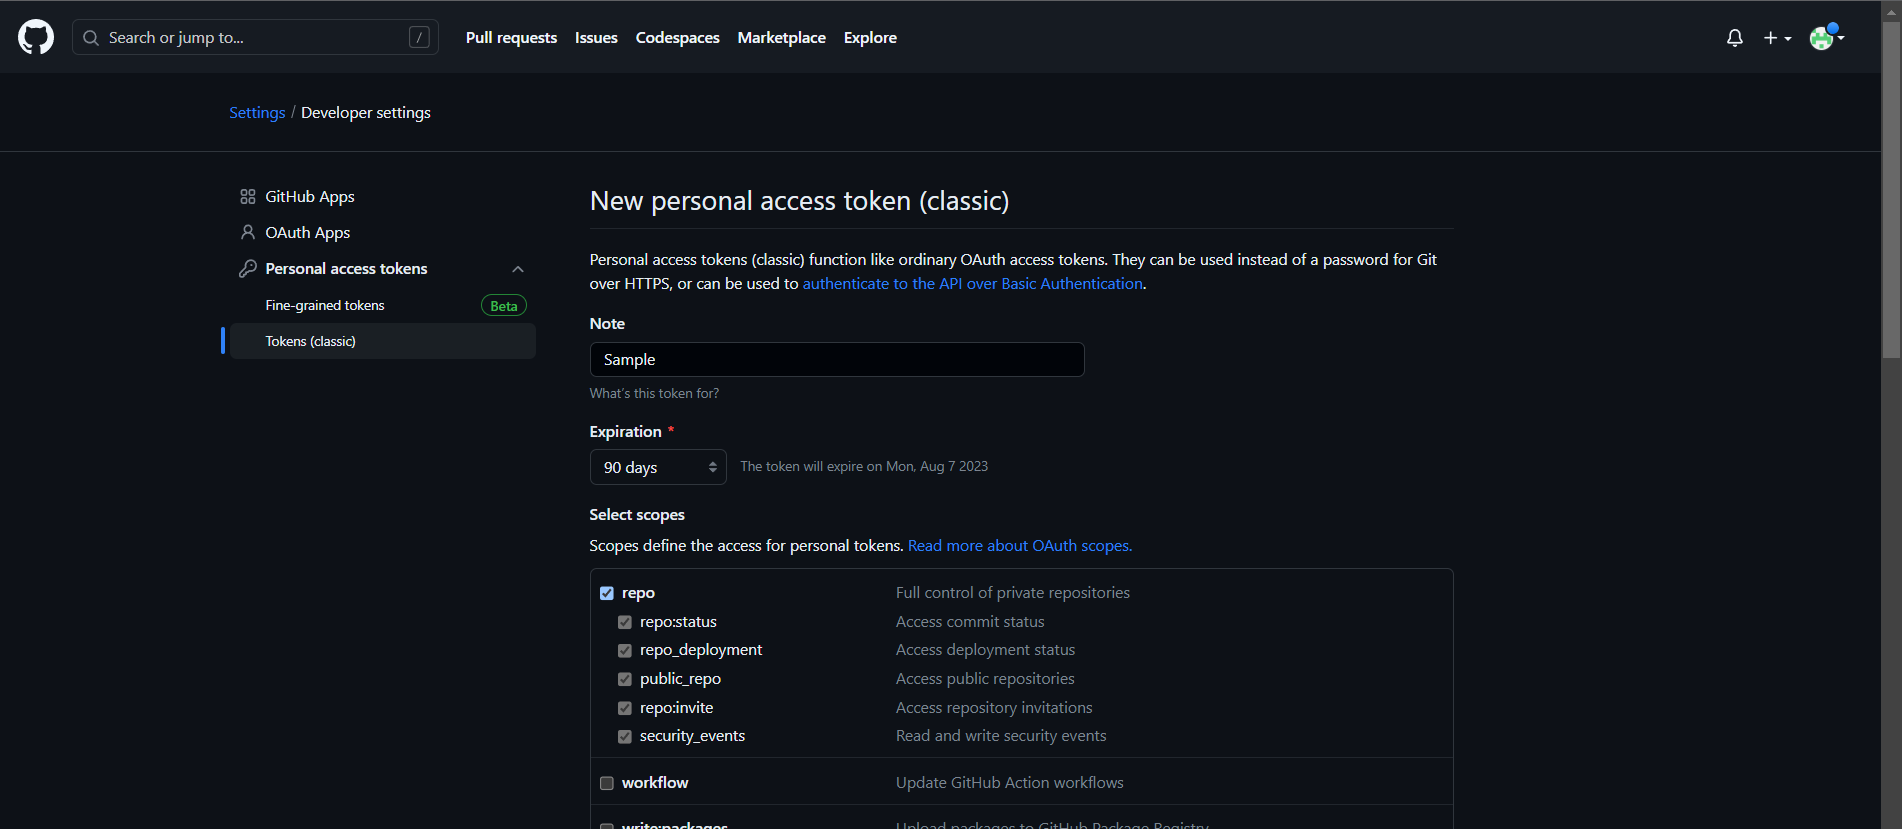
Task: Click 'Update GitHub Action workflows' description
Action: [1010, 783]
